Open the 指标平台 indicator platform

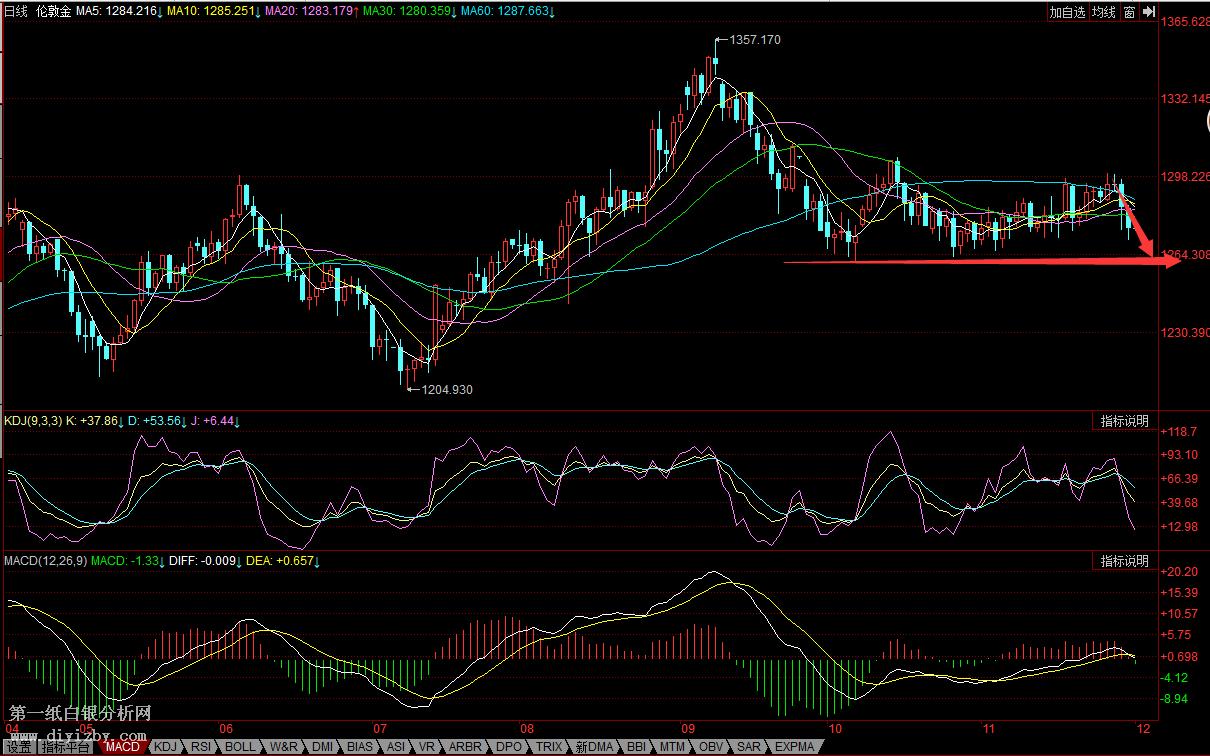pyautogui.click(x=66, y=747)
